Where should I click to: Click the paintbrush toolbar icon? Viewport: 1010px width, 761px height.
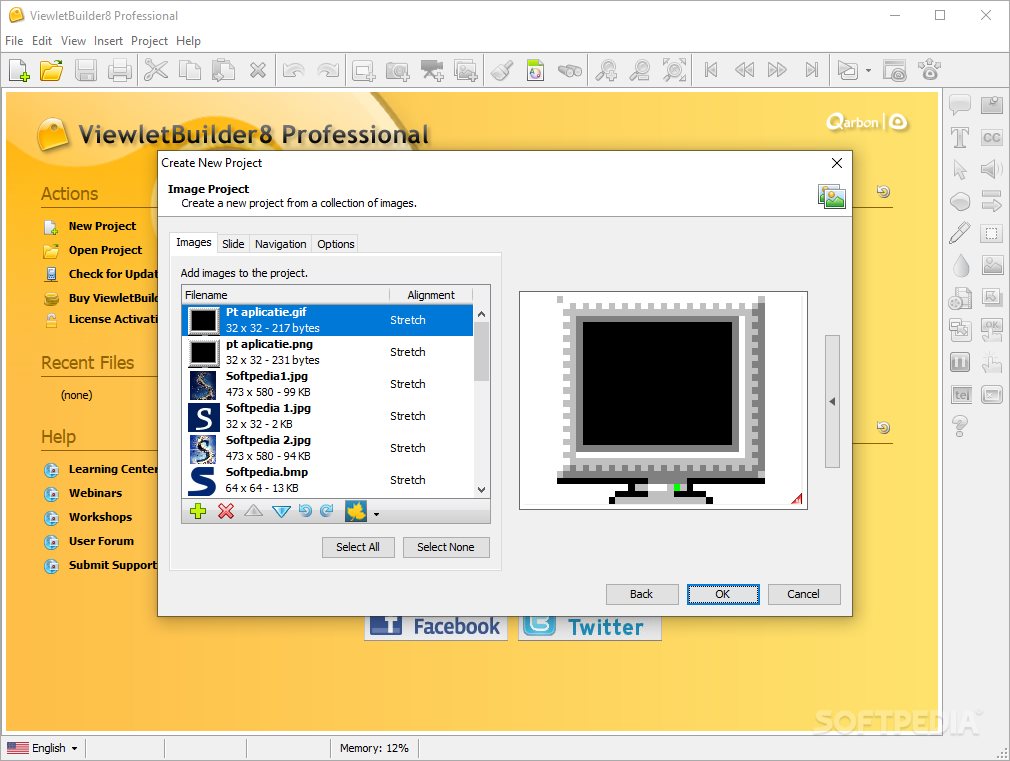pos(502,71)
